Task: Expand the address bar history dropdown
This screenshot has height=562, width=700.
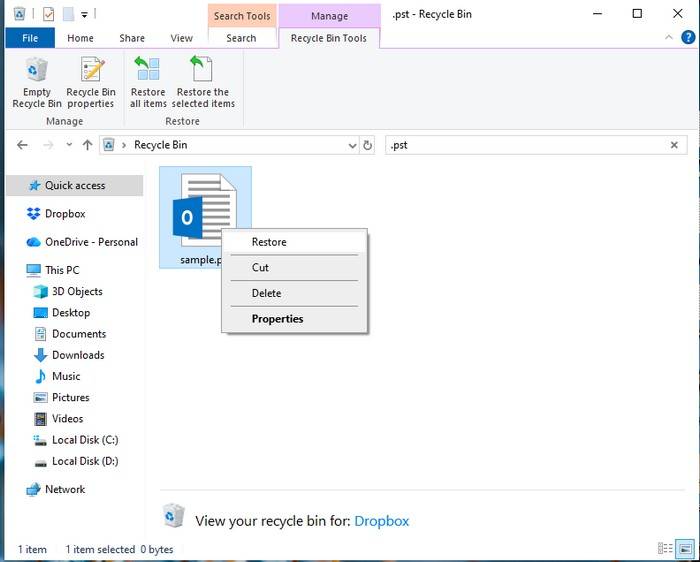Action: pyautogui.click(x=352, y=146)
